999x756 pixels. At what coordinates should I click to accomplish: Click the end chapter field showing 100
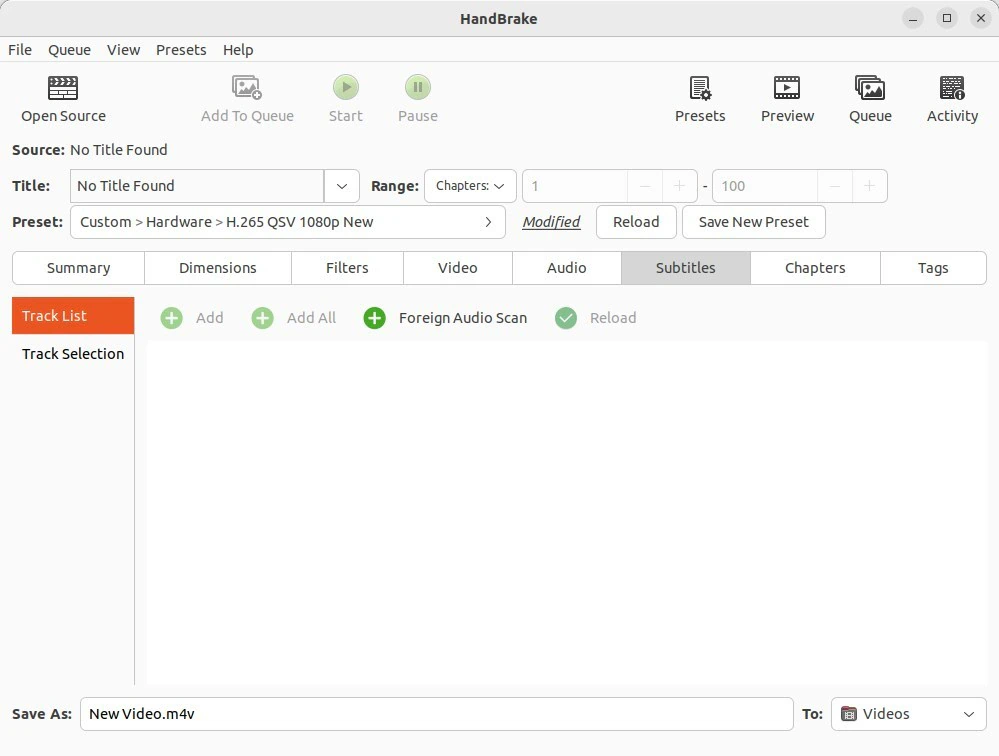click(x=765, y=186)
